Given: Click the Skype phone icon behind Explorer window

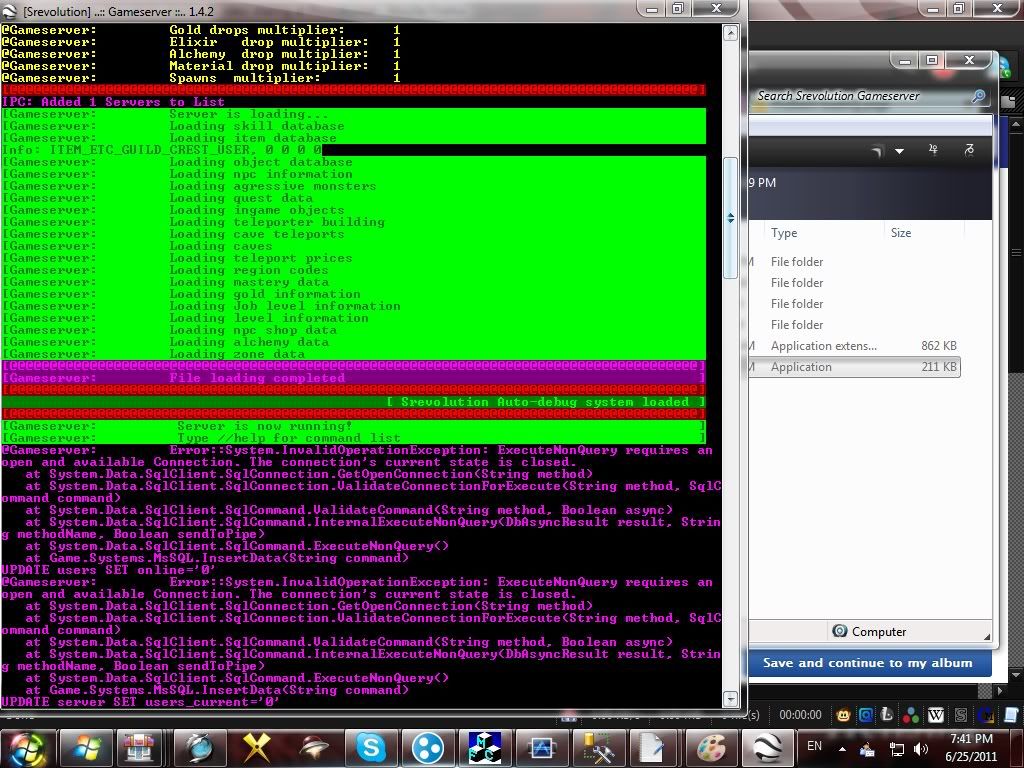Looking at the screenshot, I should click(x=1004, y=66).
